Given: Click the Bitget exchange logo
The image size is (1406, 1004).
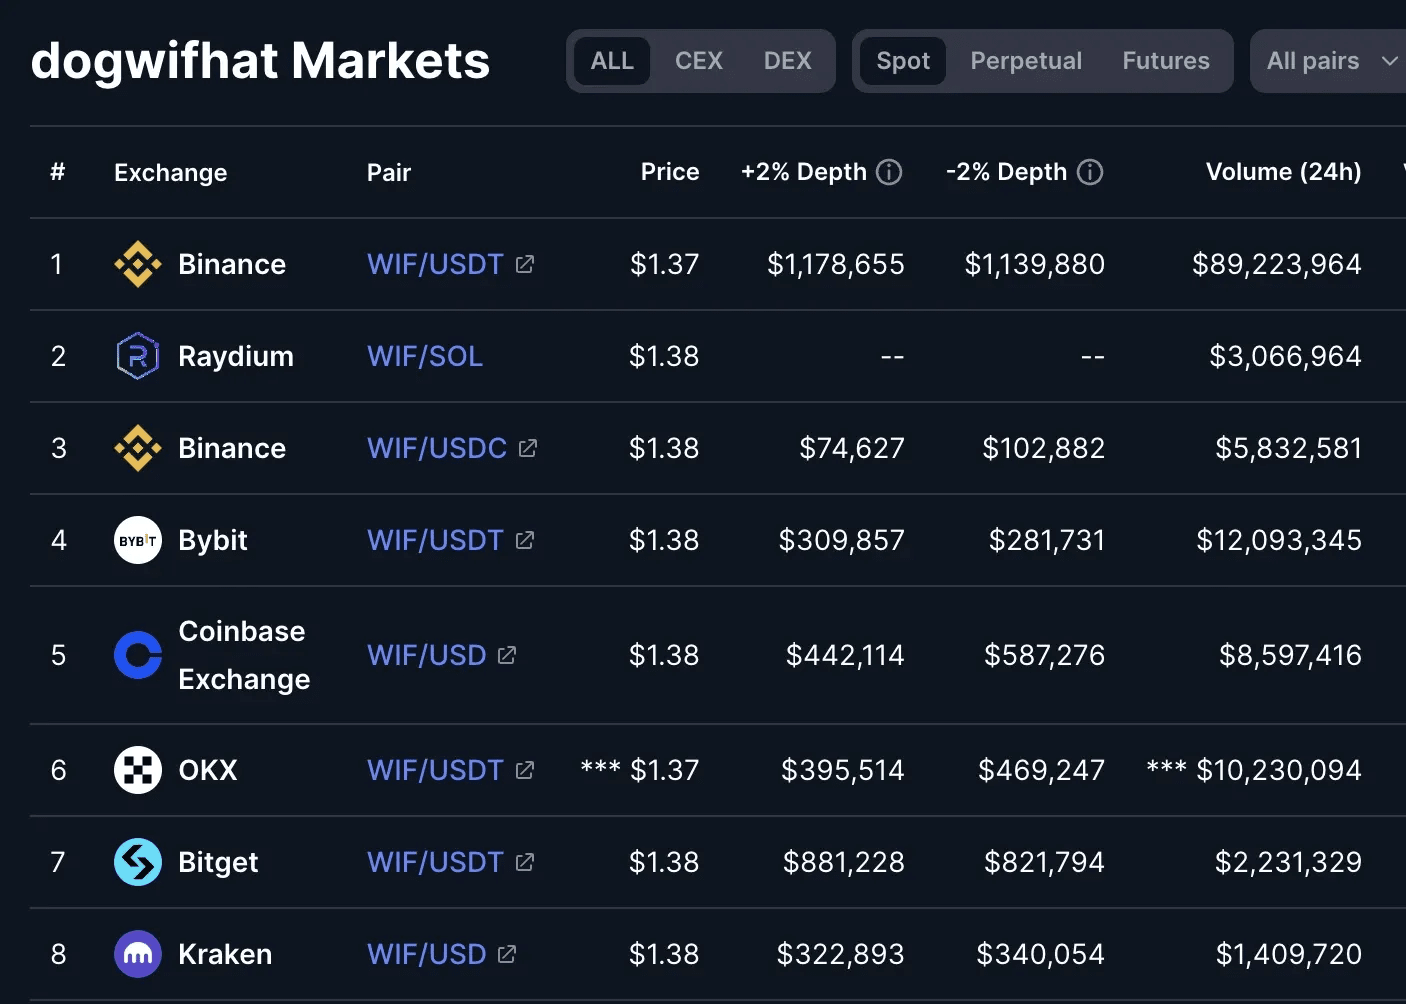Looking at the screenshot, I should [x=138, y=862].
